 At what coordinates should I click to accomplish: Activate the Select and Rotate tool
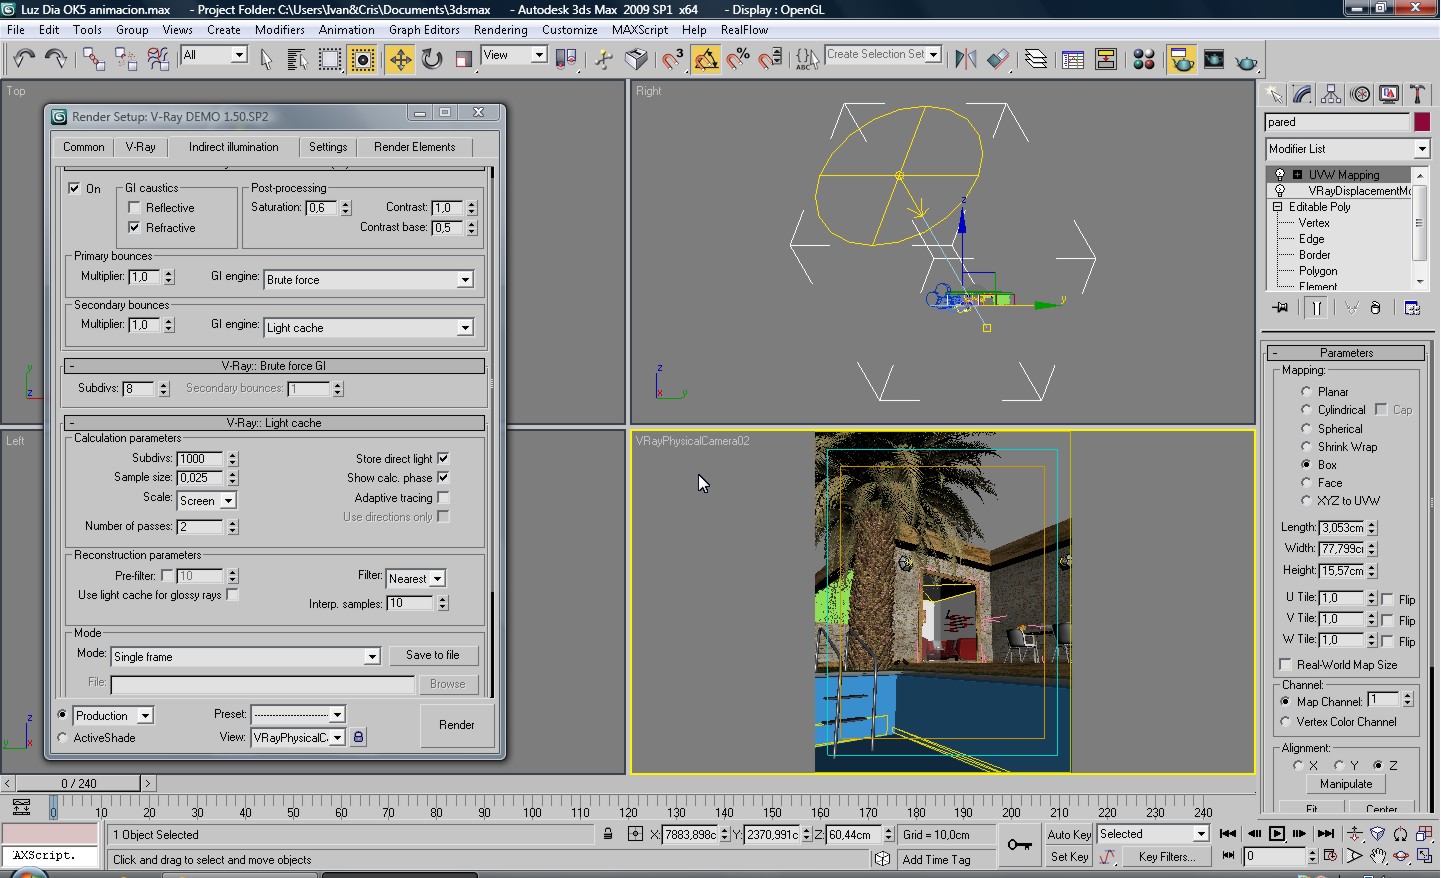click(x=432, y=60)
